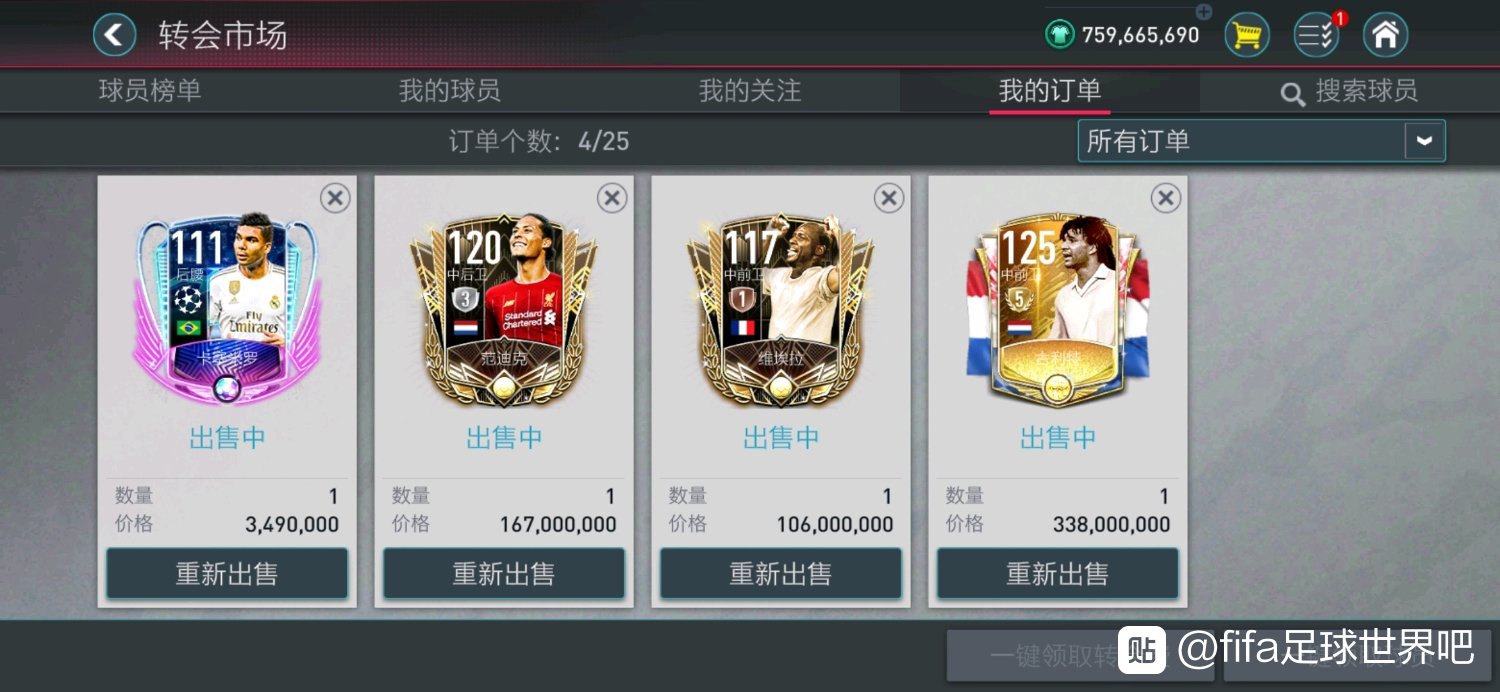Image resolution: width=1500 pixels, height=692 pixels.
Task: Remove the Gullit 125 listing
Action: pyautogui.click(x=1166, y=198)
